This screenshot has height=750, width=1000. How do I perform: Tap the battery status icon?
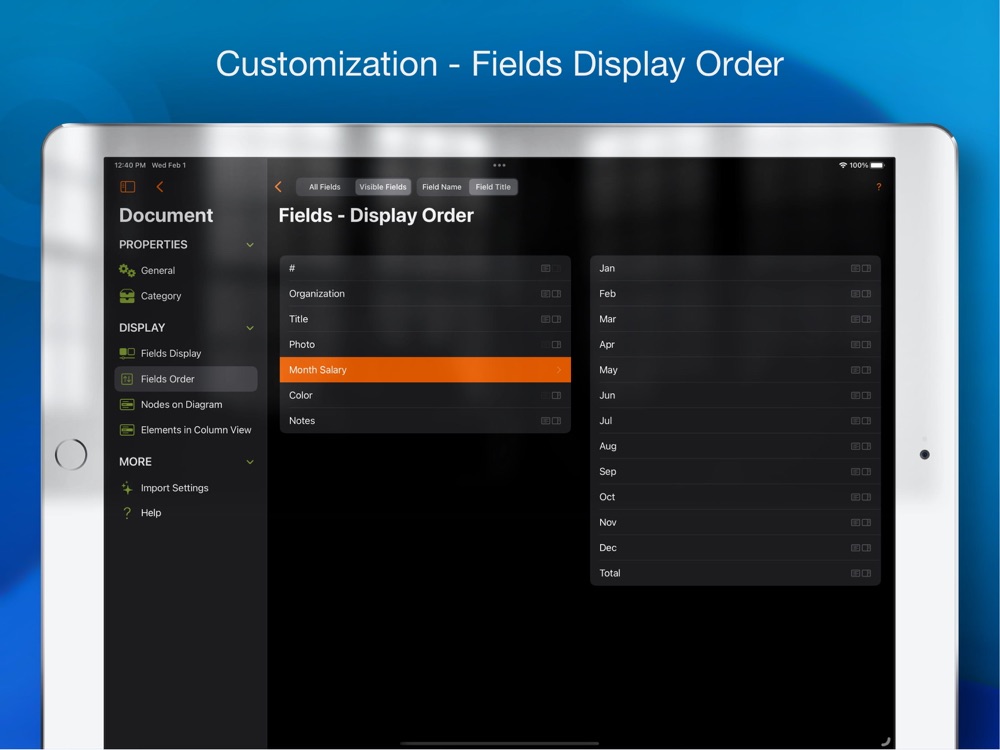click(878, 165)
